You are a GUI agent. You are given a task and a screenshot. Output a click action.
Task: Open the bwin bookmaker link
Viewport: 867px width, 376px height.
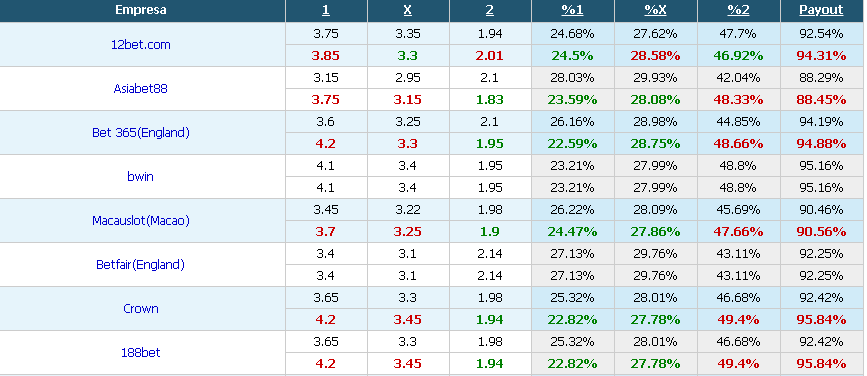coord(140,176)
